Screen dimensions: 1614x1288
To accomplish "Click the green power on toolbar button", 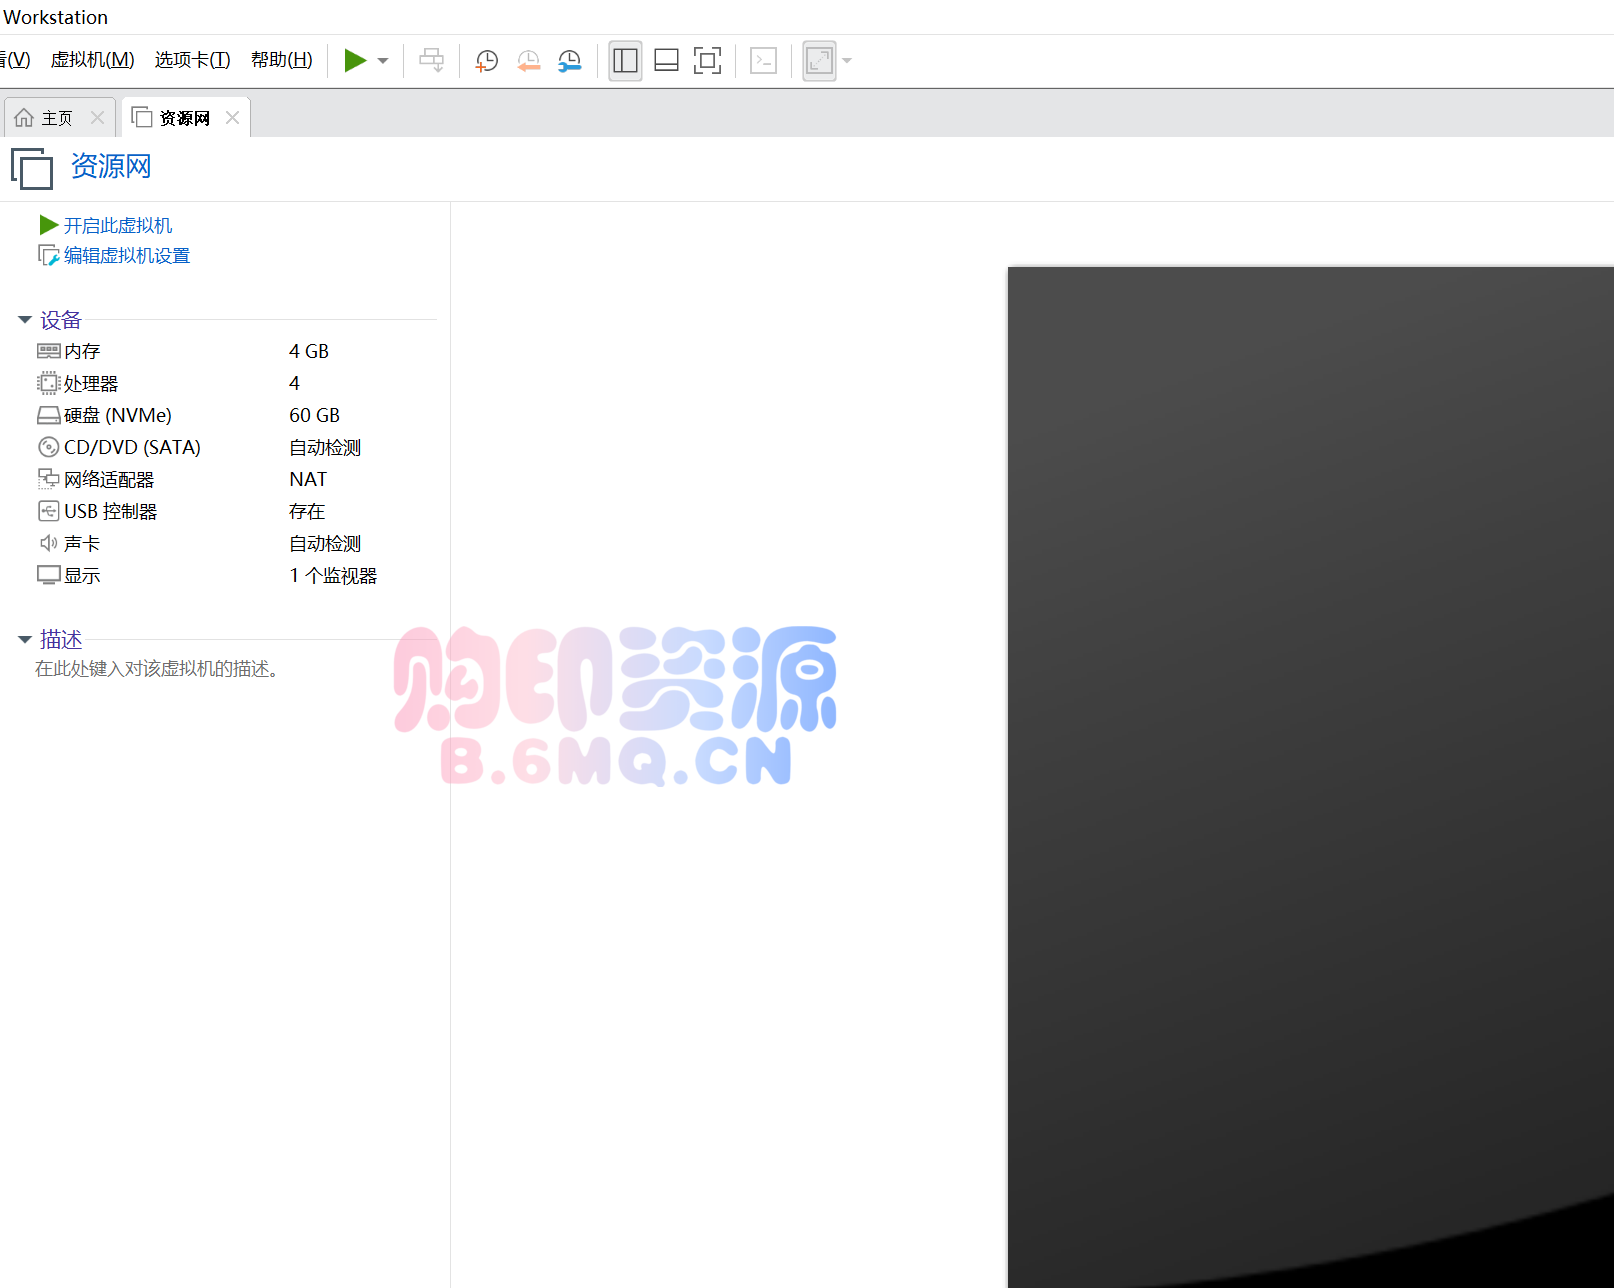I will [x=355, y=61].
